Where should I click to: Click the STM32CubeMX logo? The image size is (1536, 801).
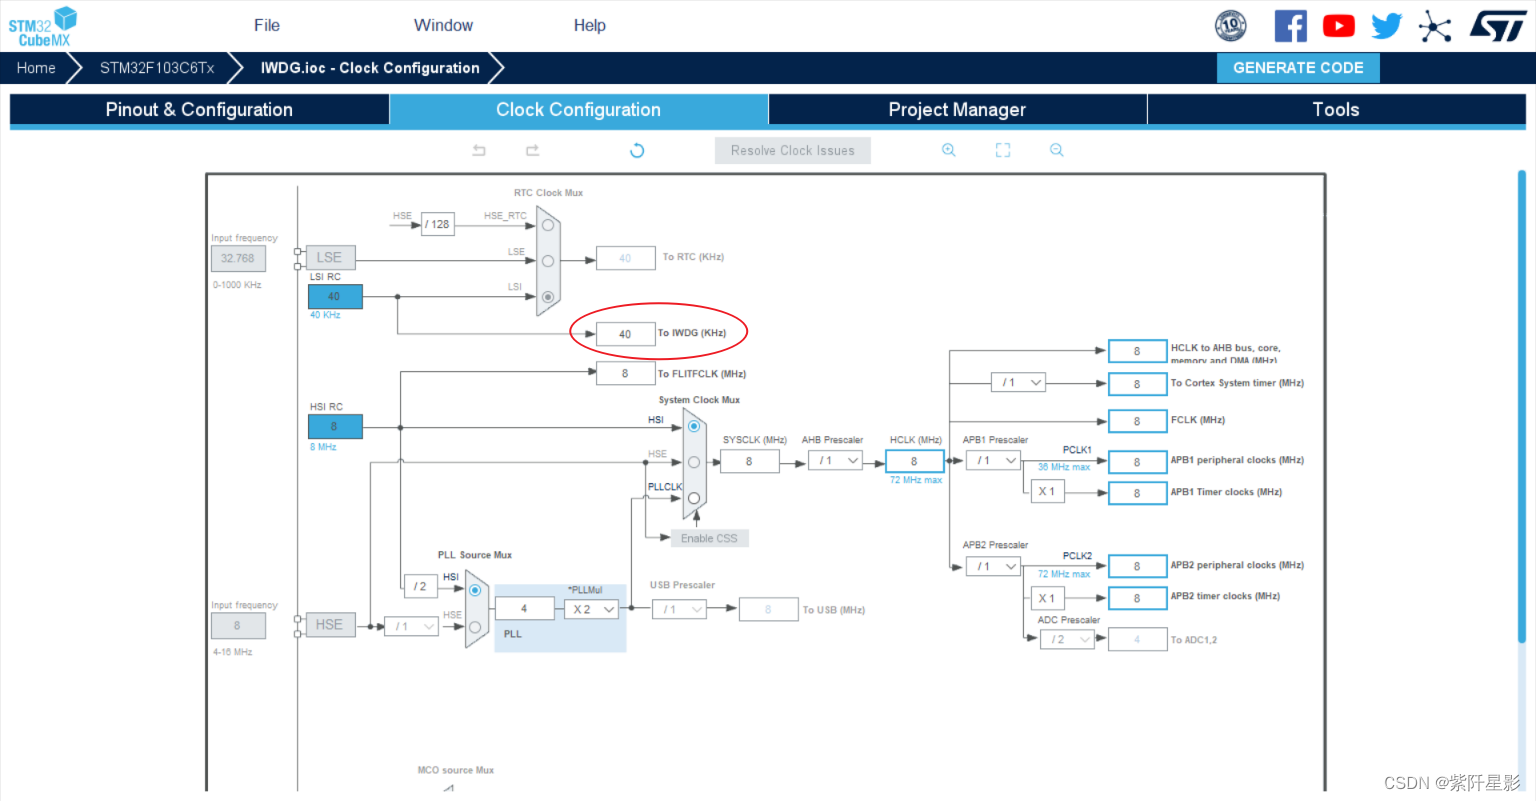coord(43,26)
